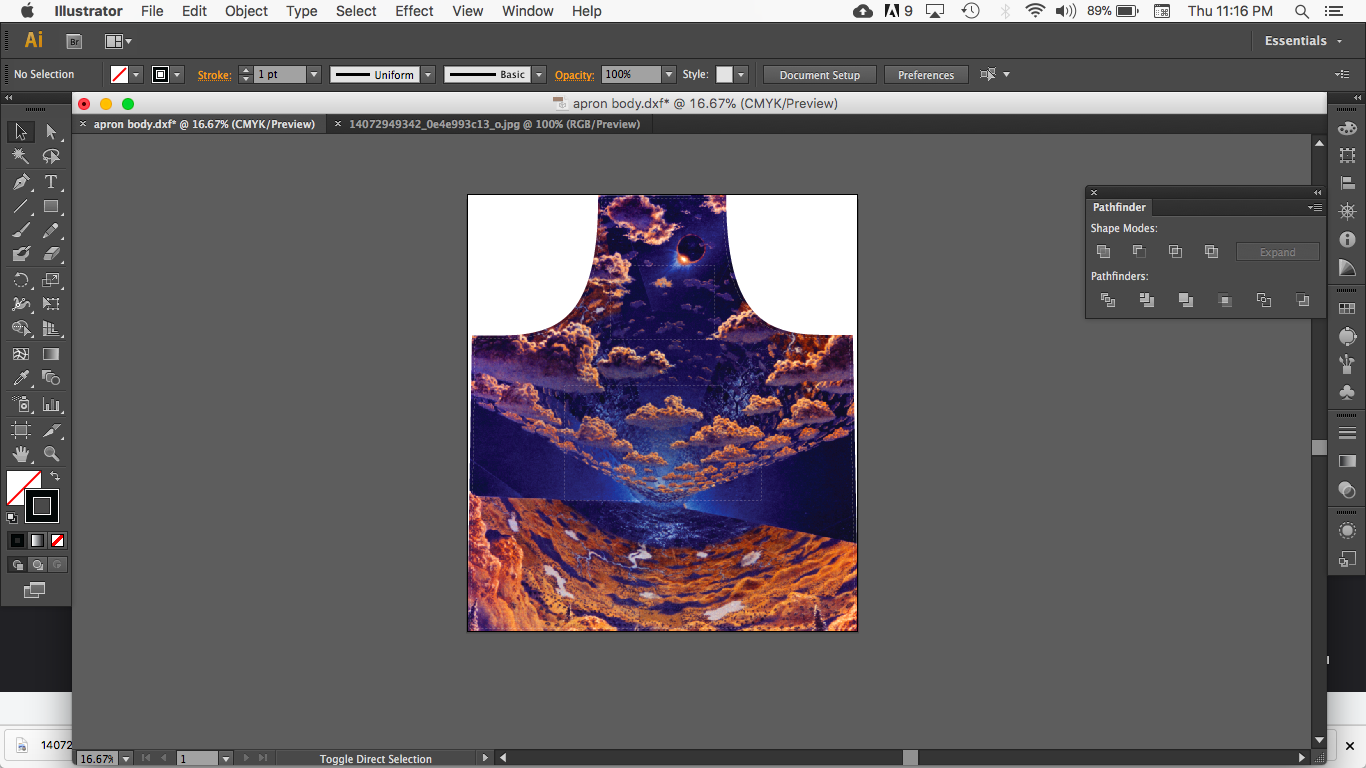Enable Draw Behind mode
1366x768 pixels.
(x=37, y=564)
